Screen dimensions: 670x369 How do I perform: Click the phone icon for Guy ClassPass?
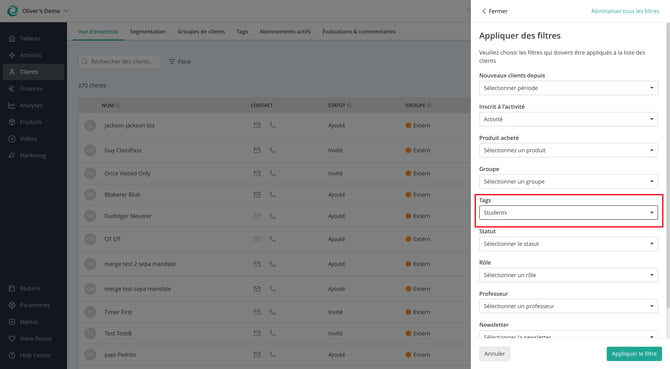click(x=272, y=150)
